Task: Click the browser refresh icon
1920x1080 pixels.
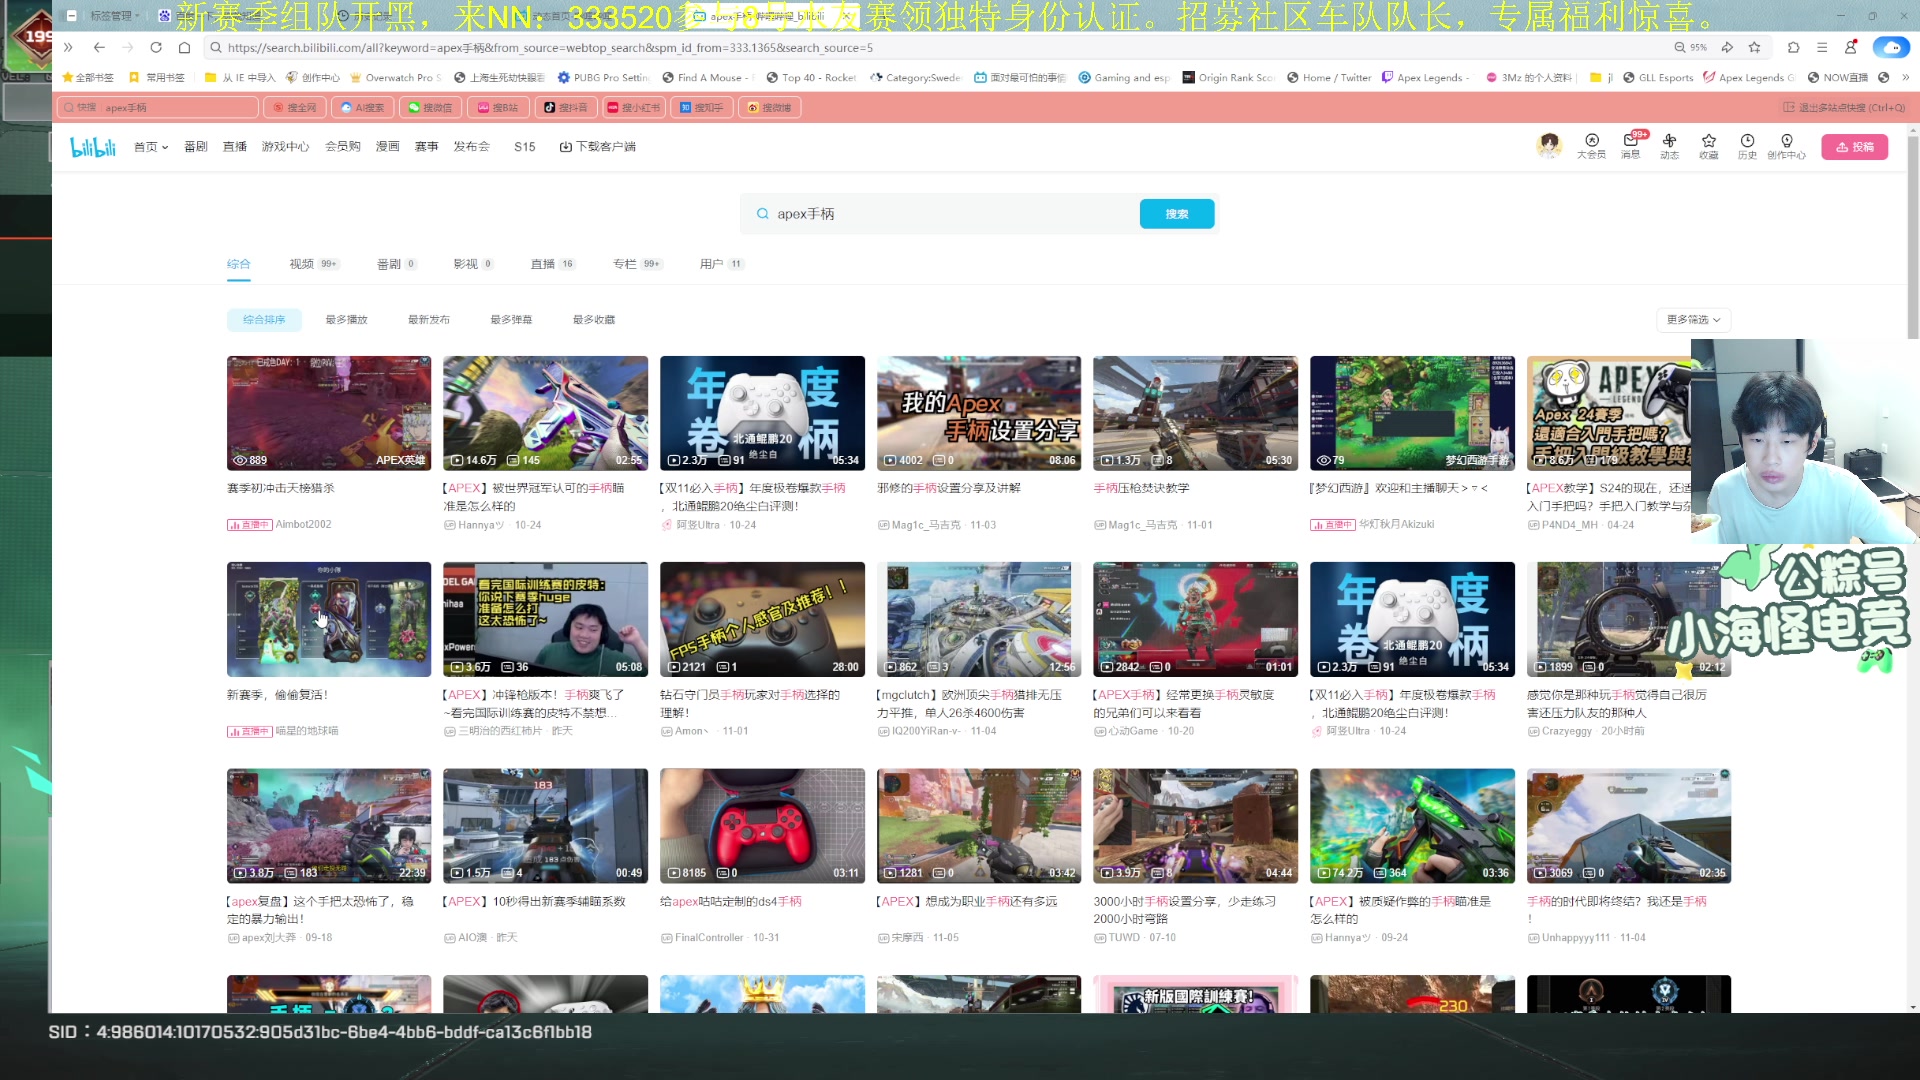Action: (156, 47)
